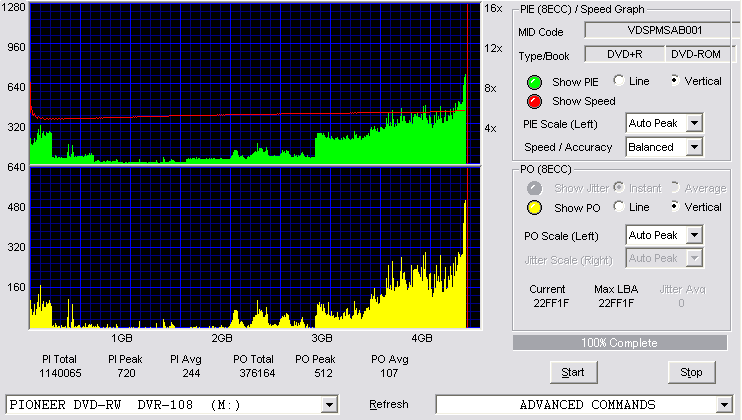Image resolution: width=742 pixels, height=420 pixels.
Task: Click the Jitter Avg value 0
Action: pyautogui.click(x=681, y=303)
